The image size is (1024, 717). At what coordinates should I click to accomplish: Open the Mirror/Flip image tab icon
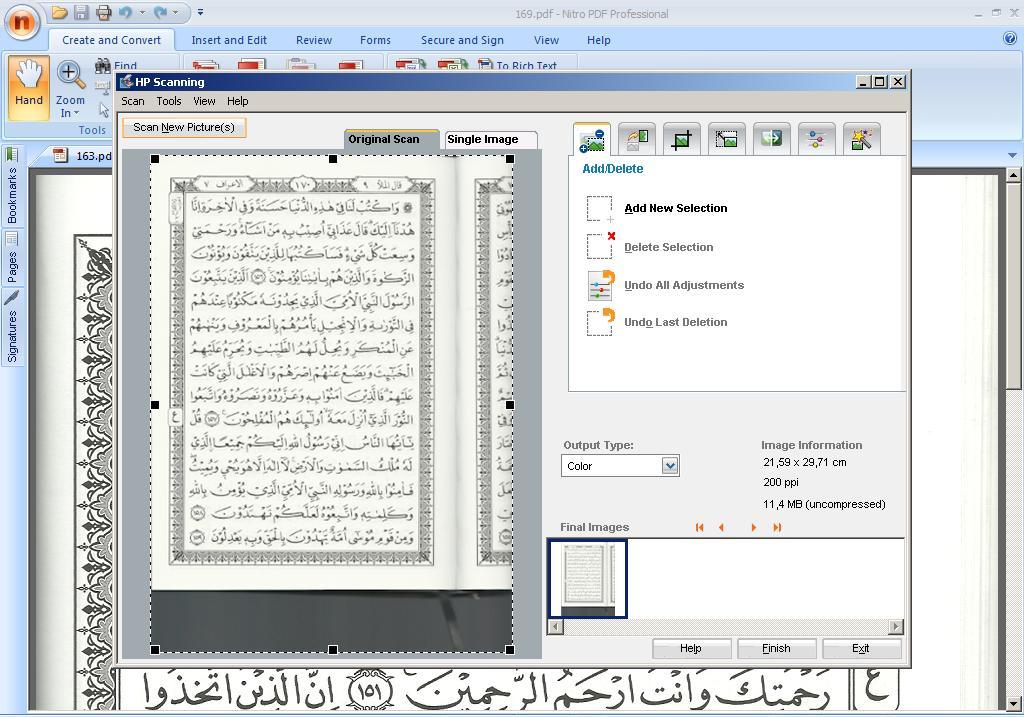pyautogui.click(x=771, y=139)
